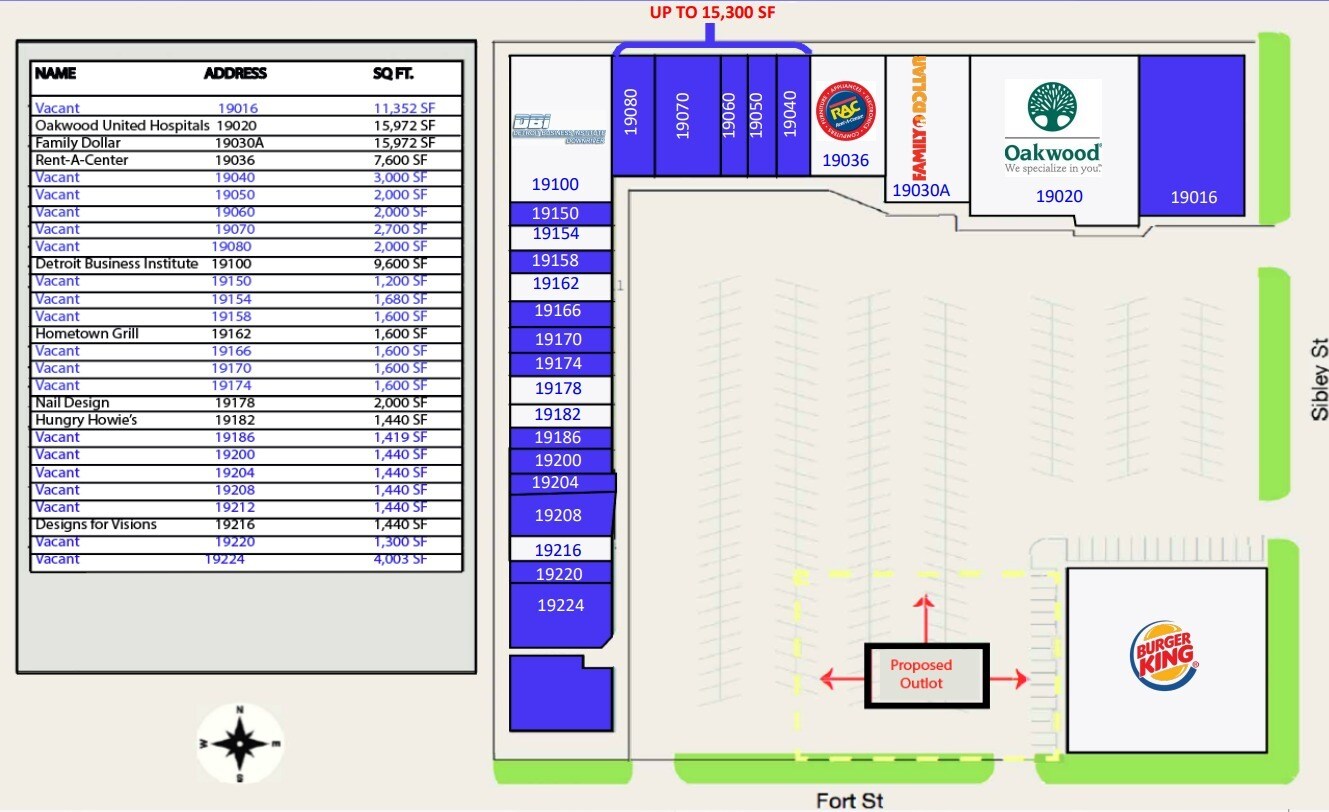
Task: Click the NAME column header
Action: click(55, 73)
